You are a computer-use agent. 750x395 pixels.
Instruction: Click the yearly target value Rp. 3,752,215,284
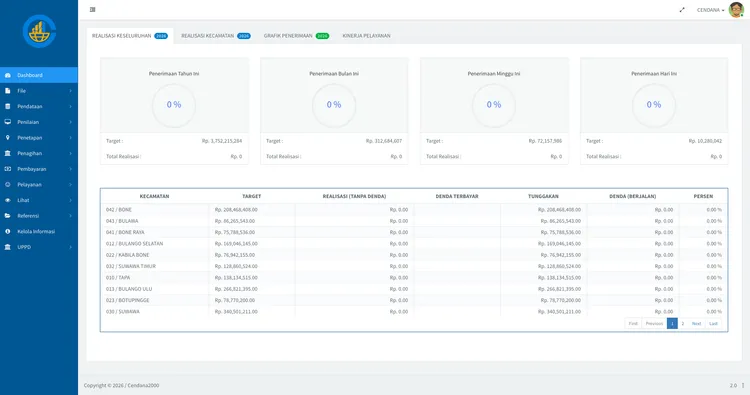point(222,141)
